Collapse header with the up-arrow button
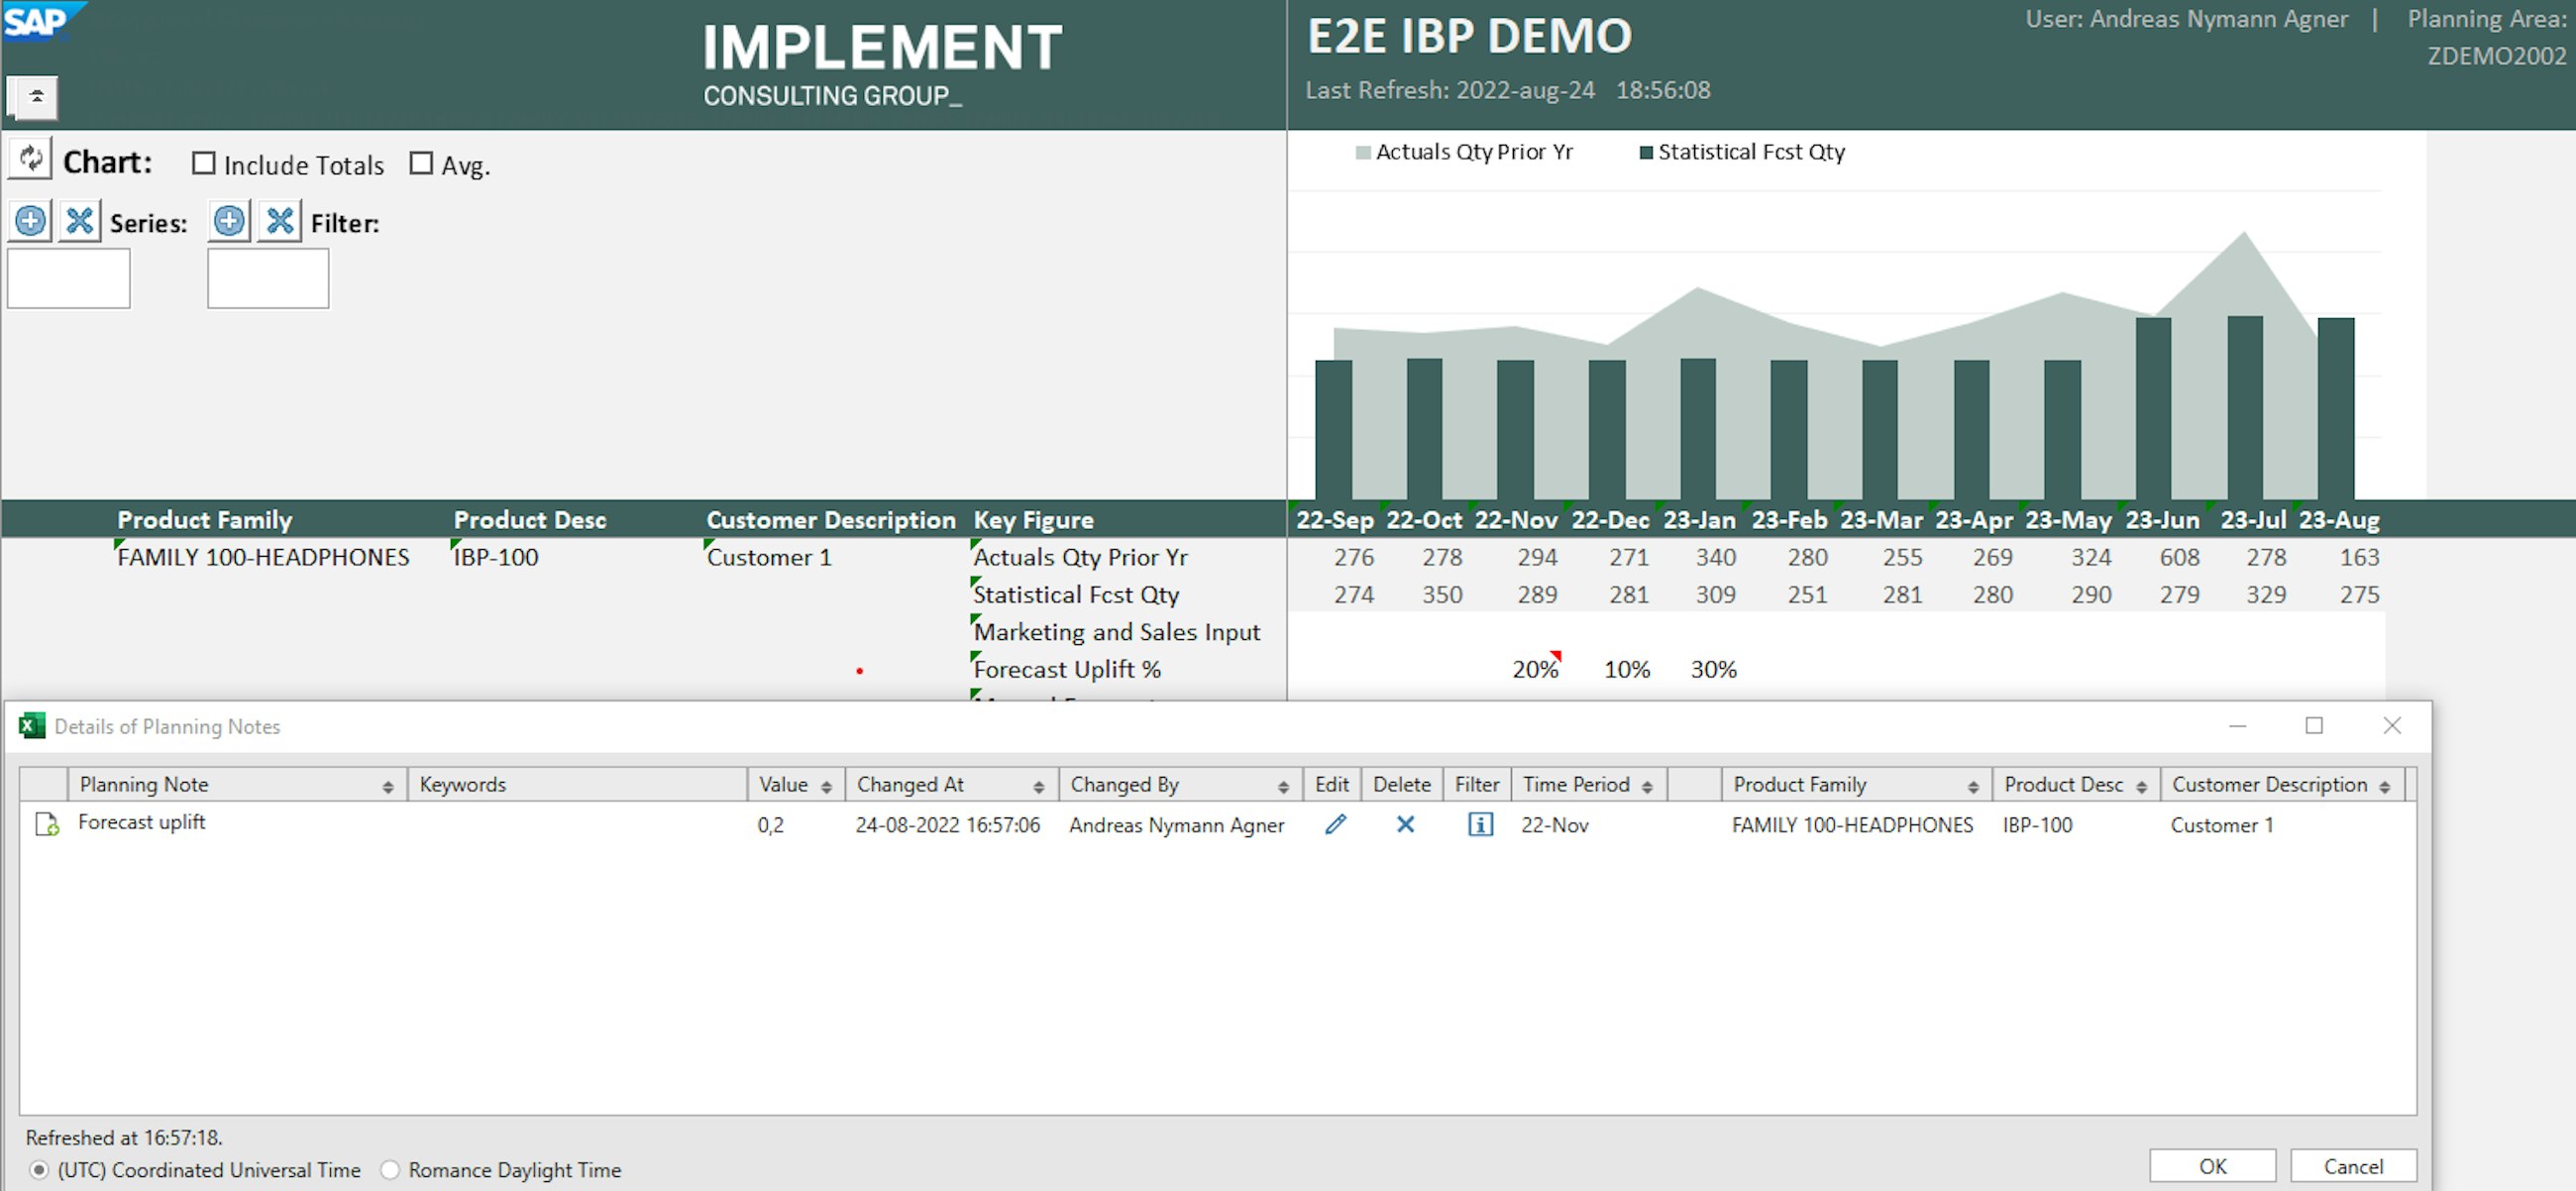 click(36, 97)
